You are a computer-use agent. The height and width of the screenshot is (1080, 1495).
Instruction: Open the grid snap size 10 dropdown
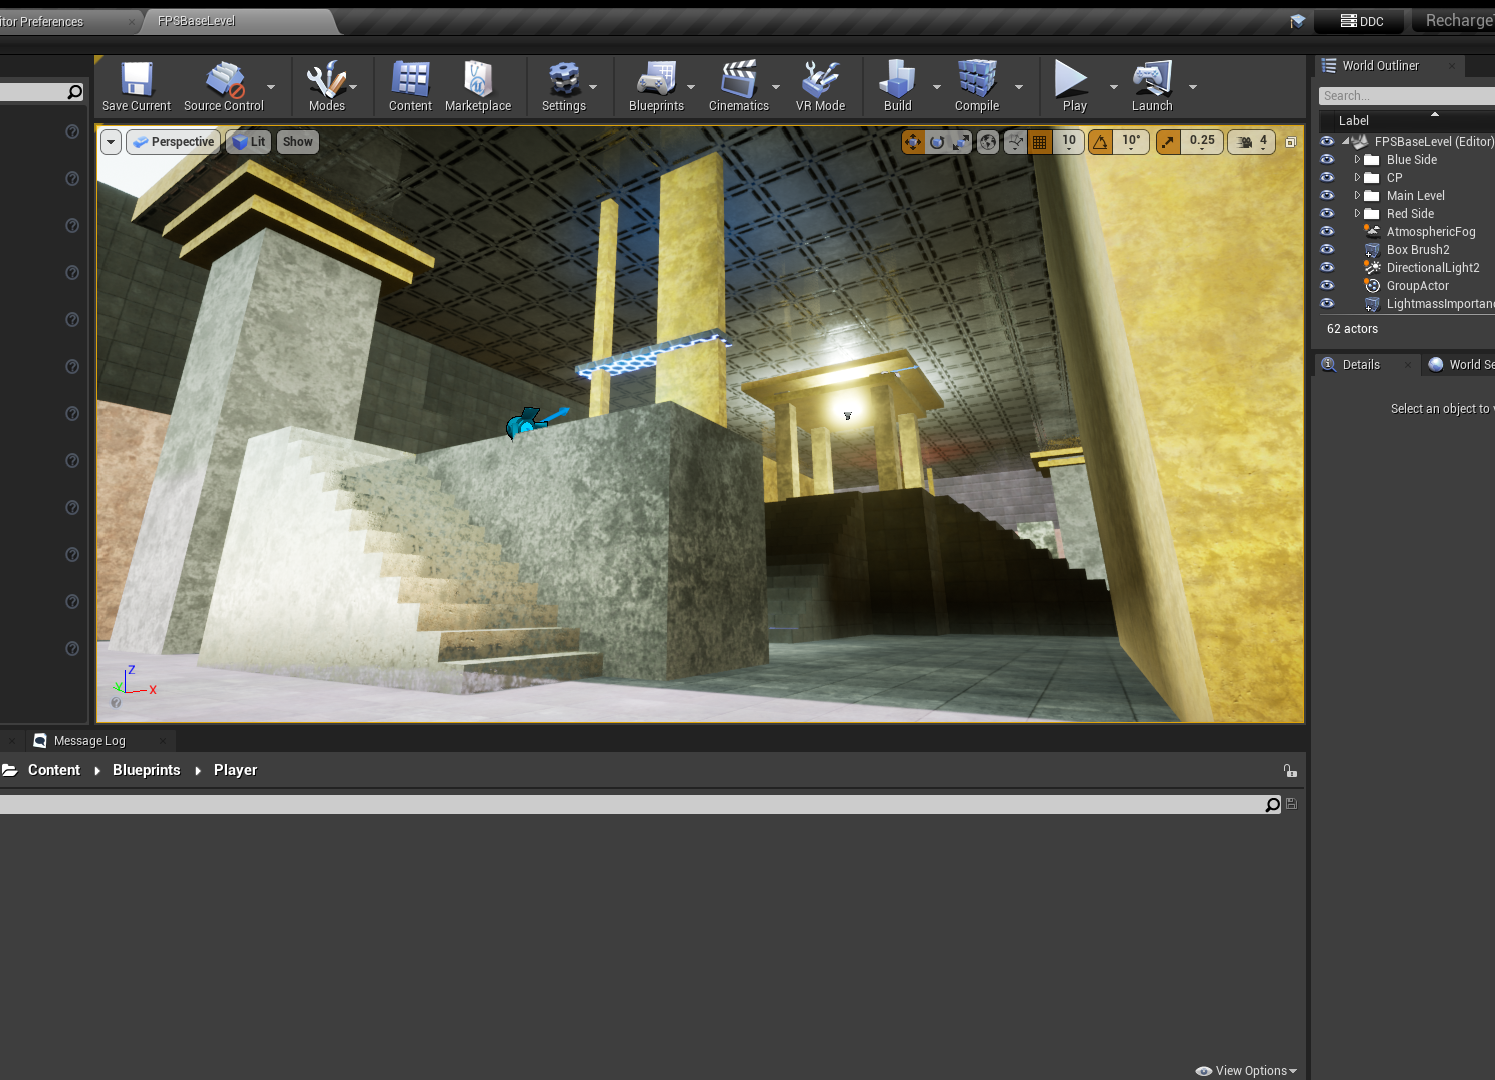pyautogui.click(x=1069, y=142)
